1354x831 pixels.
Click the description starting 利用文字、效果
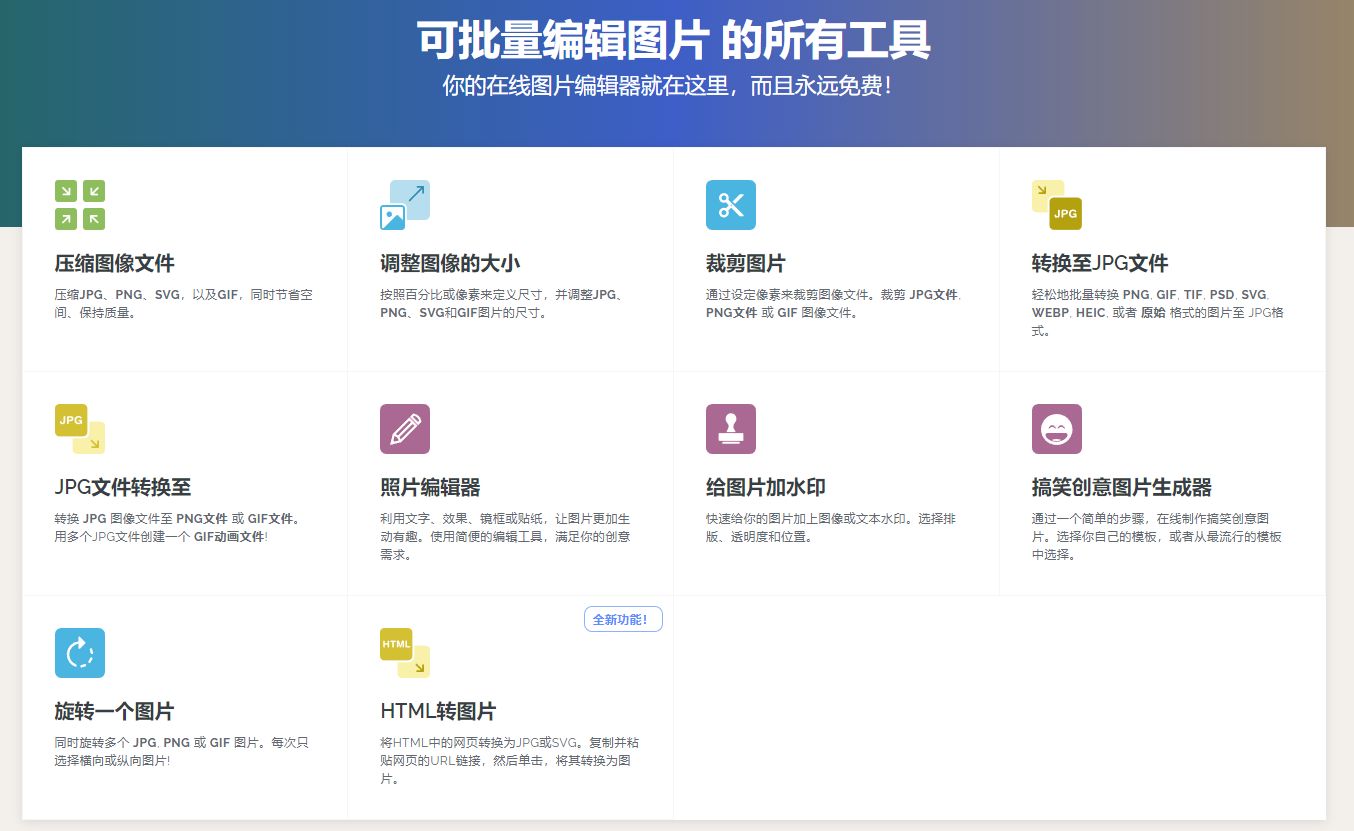tap(505, 537)
